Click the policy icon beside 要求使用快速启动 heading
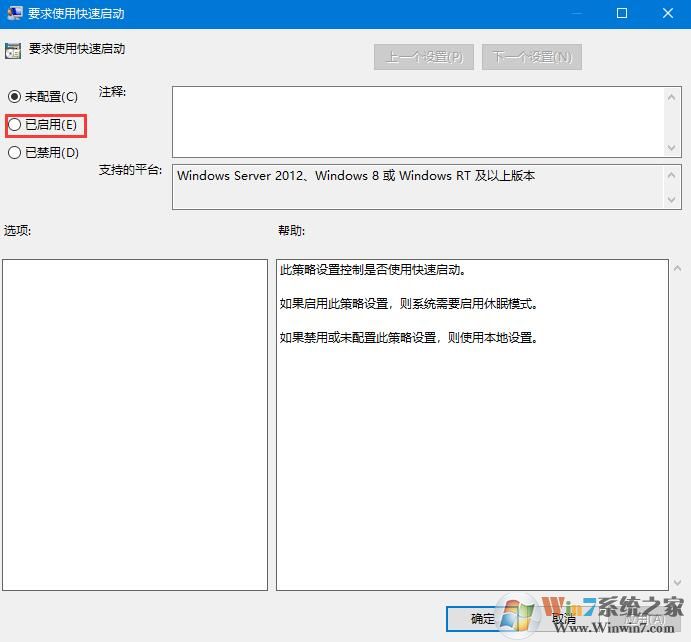Viewport: 691px width, 642px height. coord(13,51)
